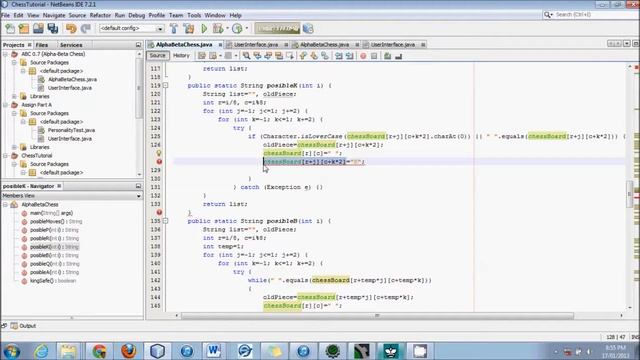640x360 pixels.
Task: Switch to the Services tab
Action: (71, 45)
